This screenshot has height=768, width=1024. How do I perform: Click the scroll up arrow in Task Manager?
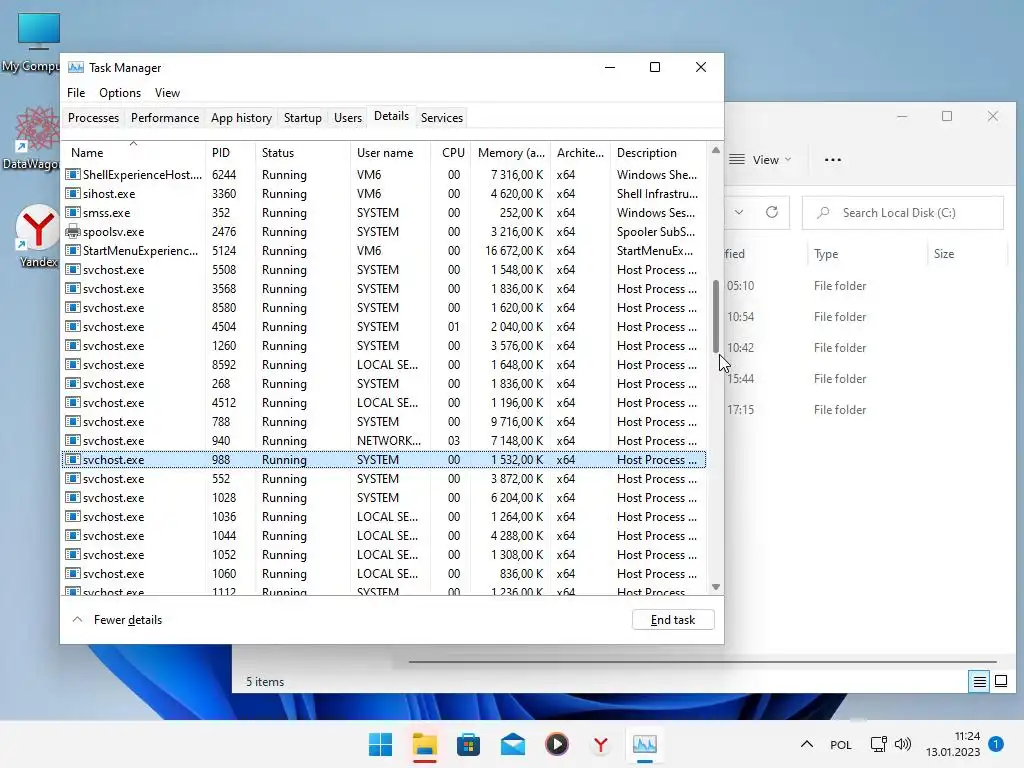pyautogui.click(x=716, y=150)
